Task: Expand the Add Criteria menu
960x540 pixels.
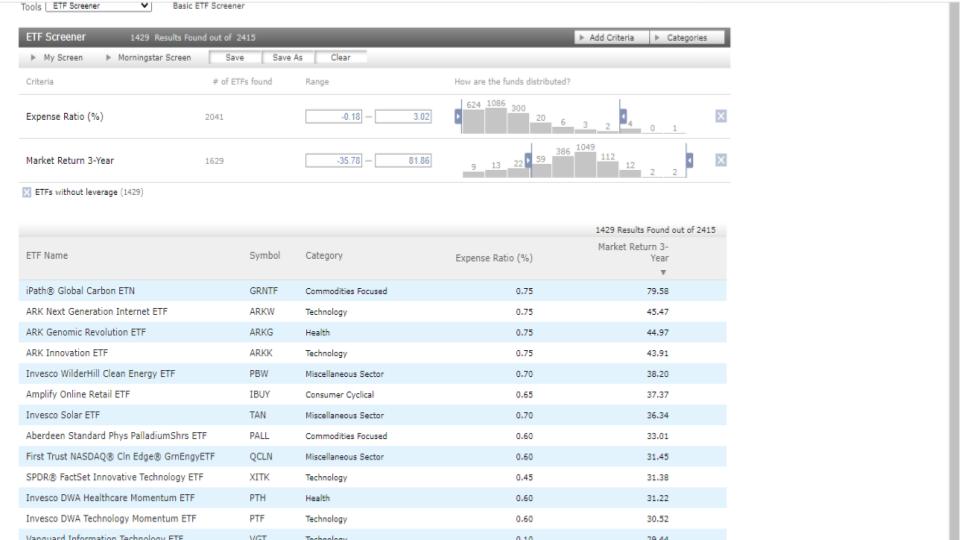Action: point(610,38)
